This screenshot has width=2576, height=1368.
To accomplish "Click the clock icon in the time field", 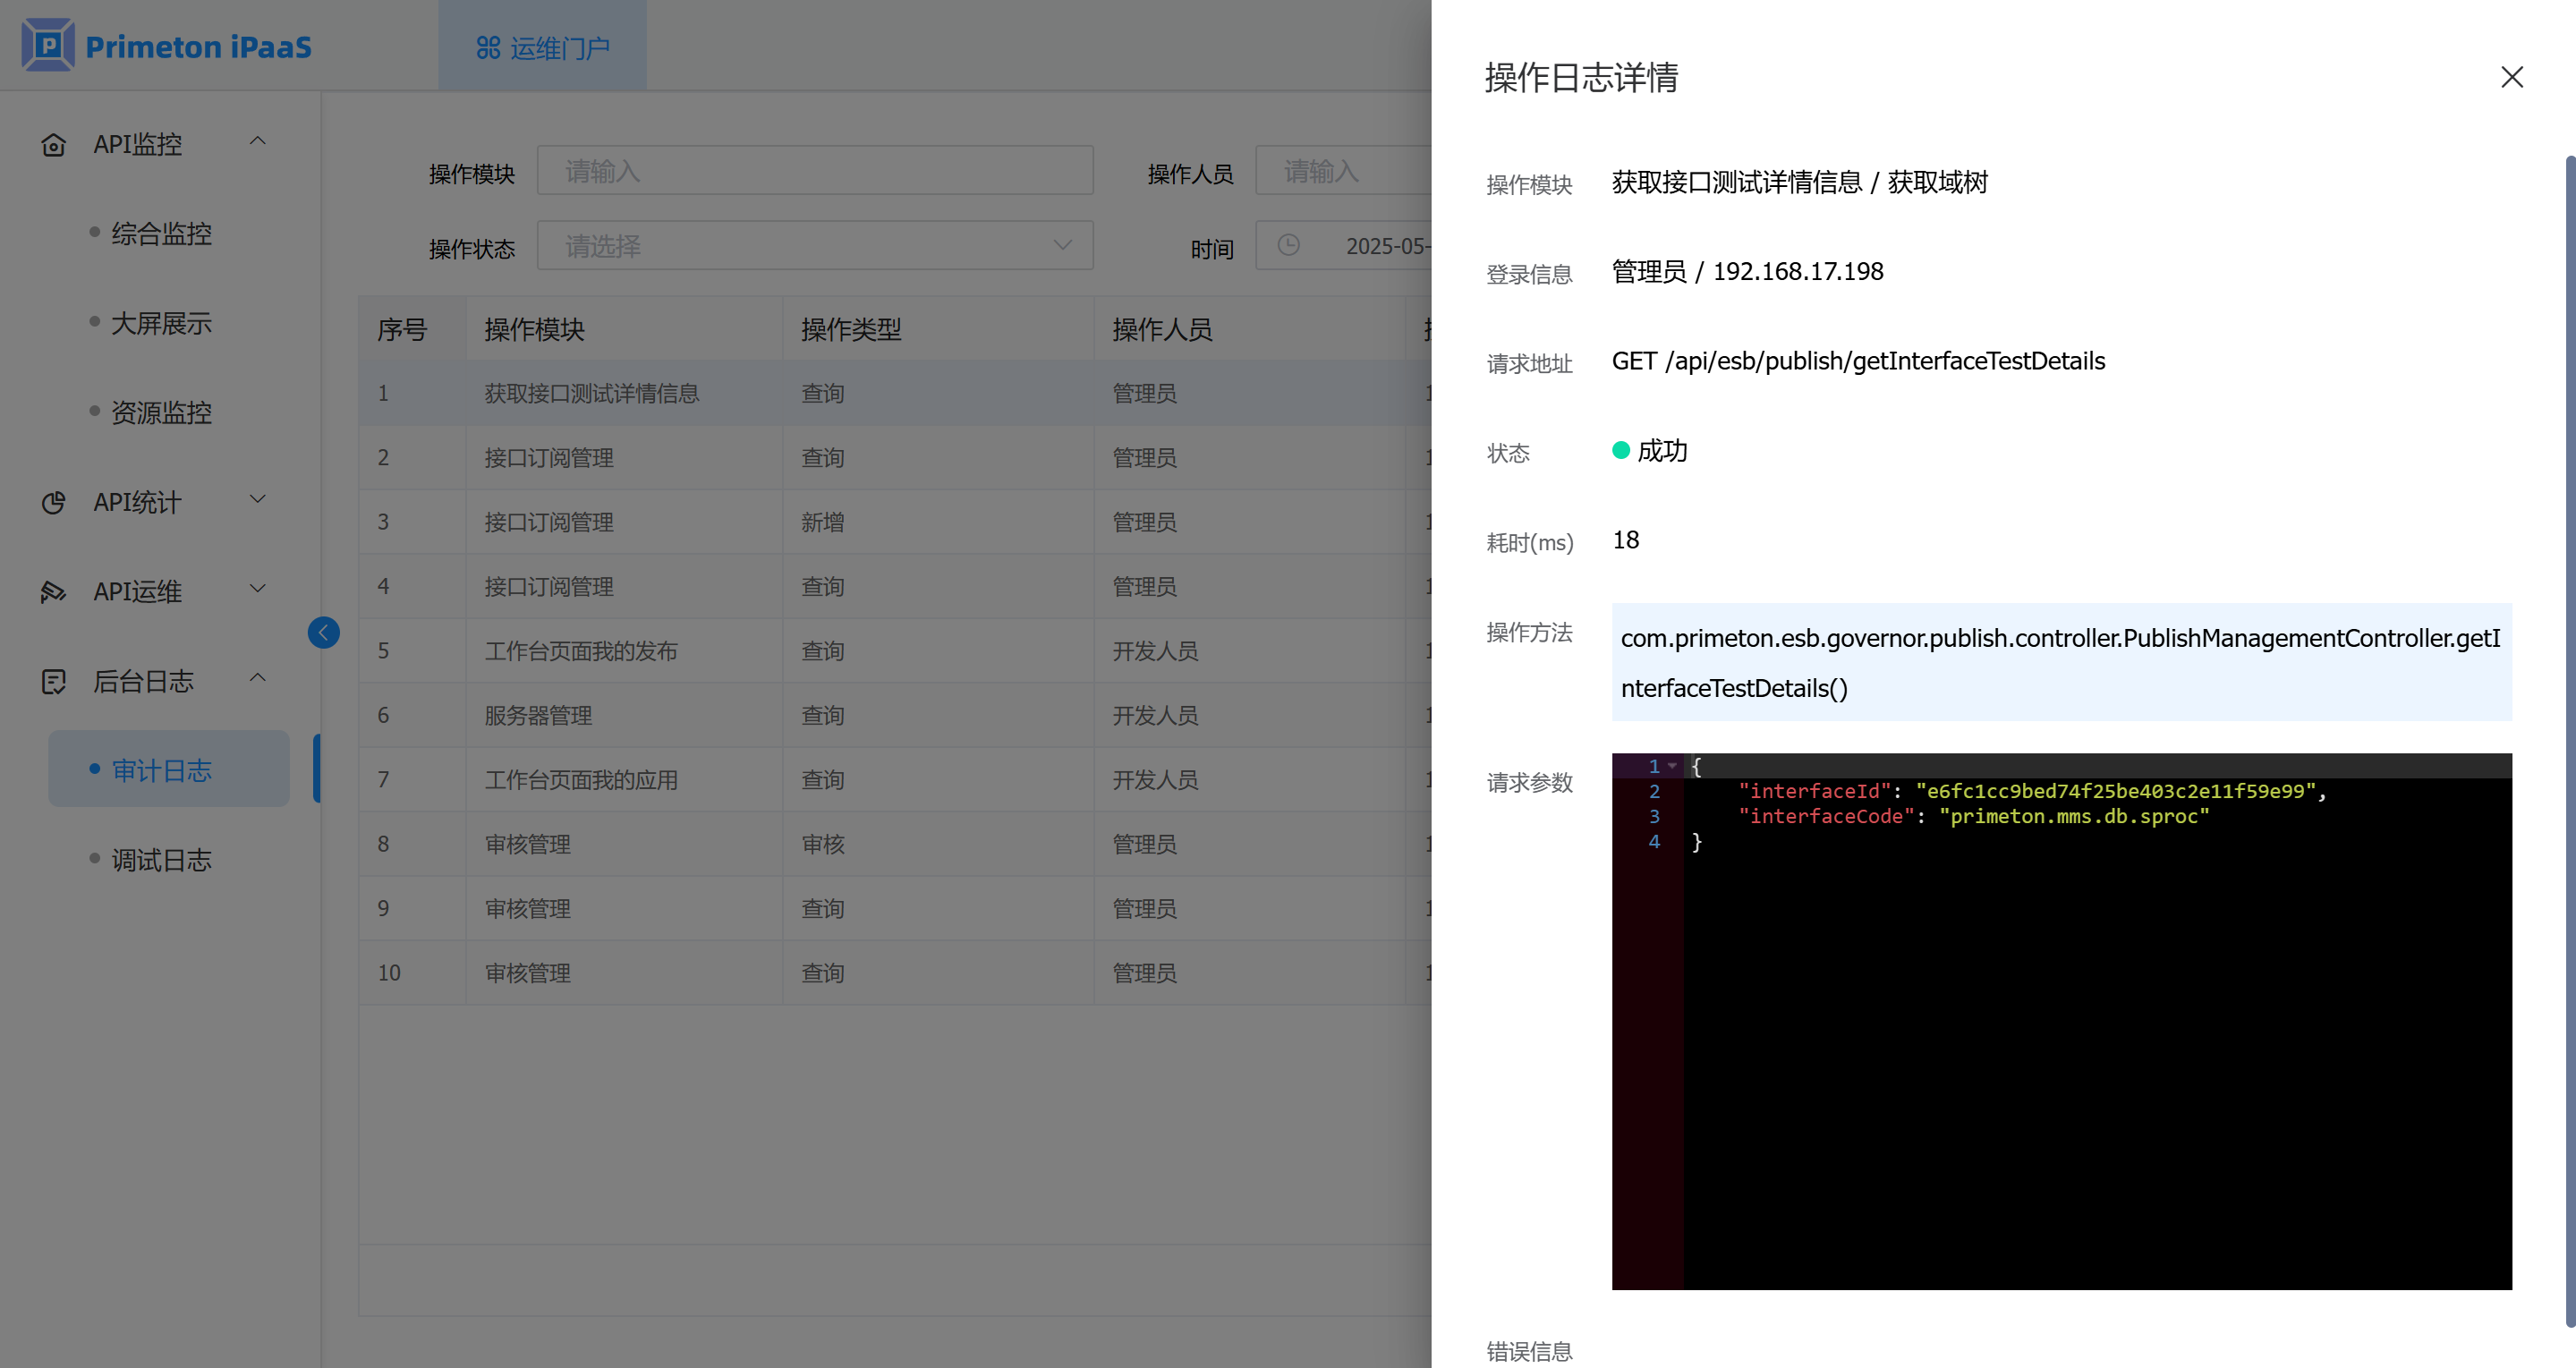I will (1288, 245).
